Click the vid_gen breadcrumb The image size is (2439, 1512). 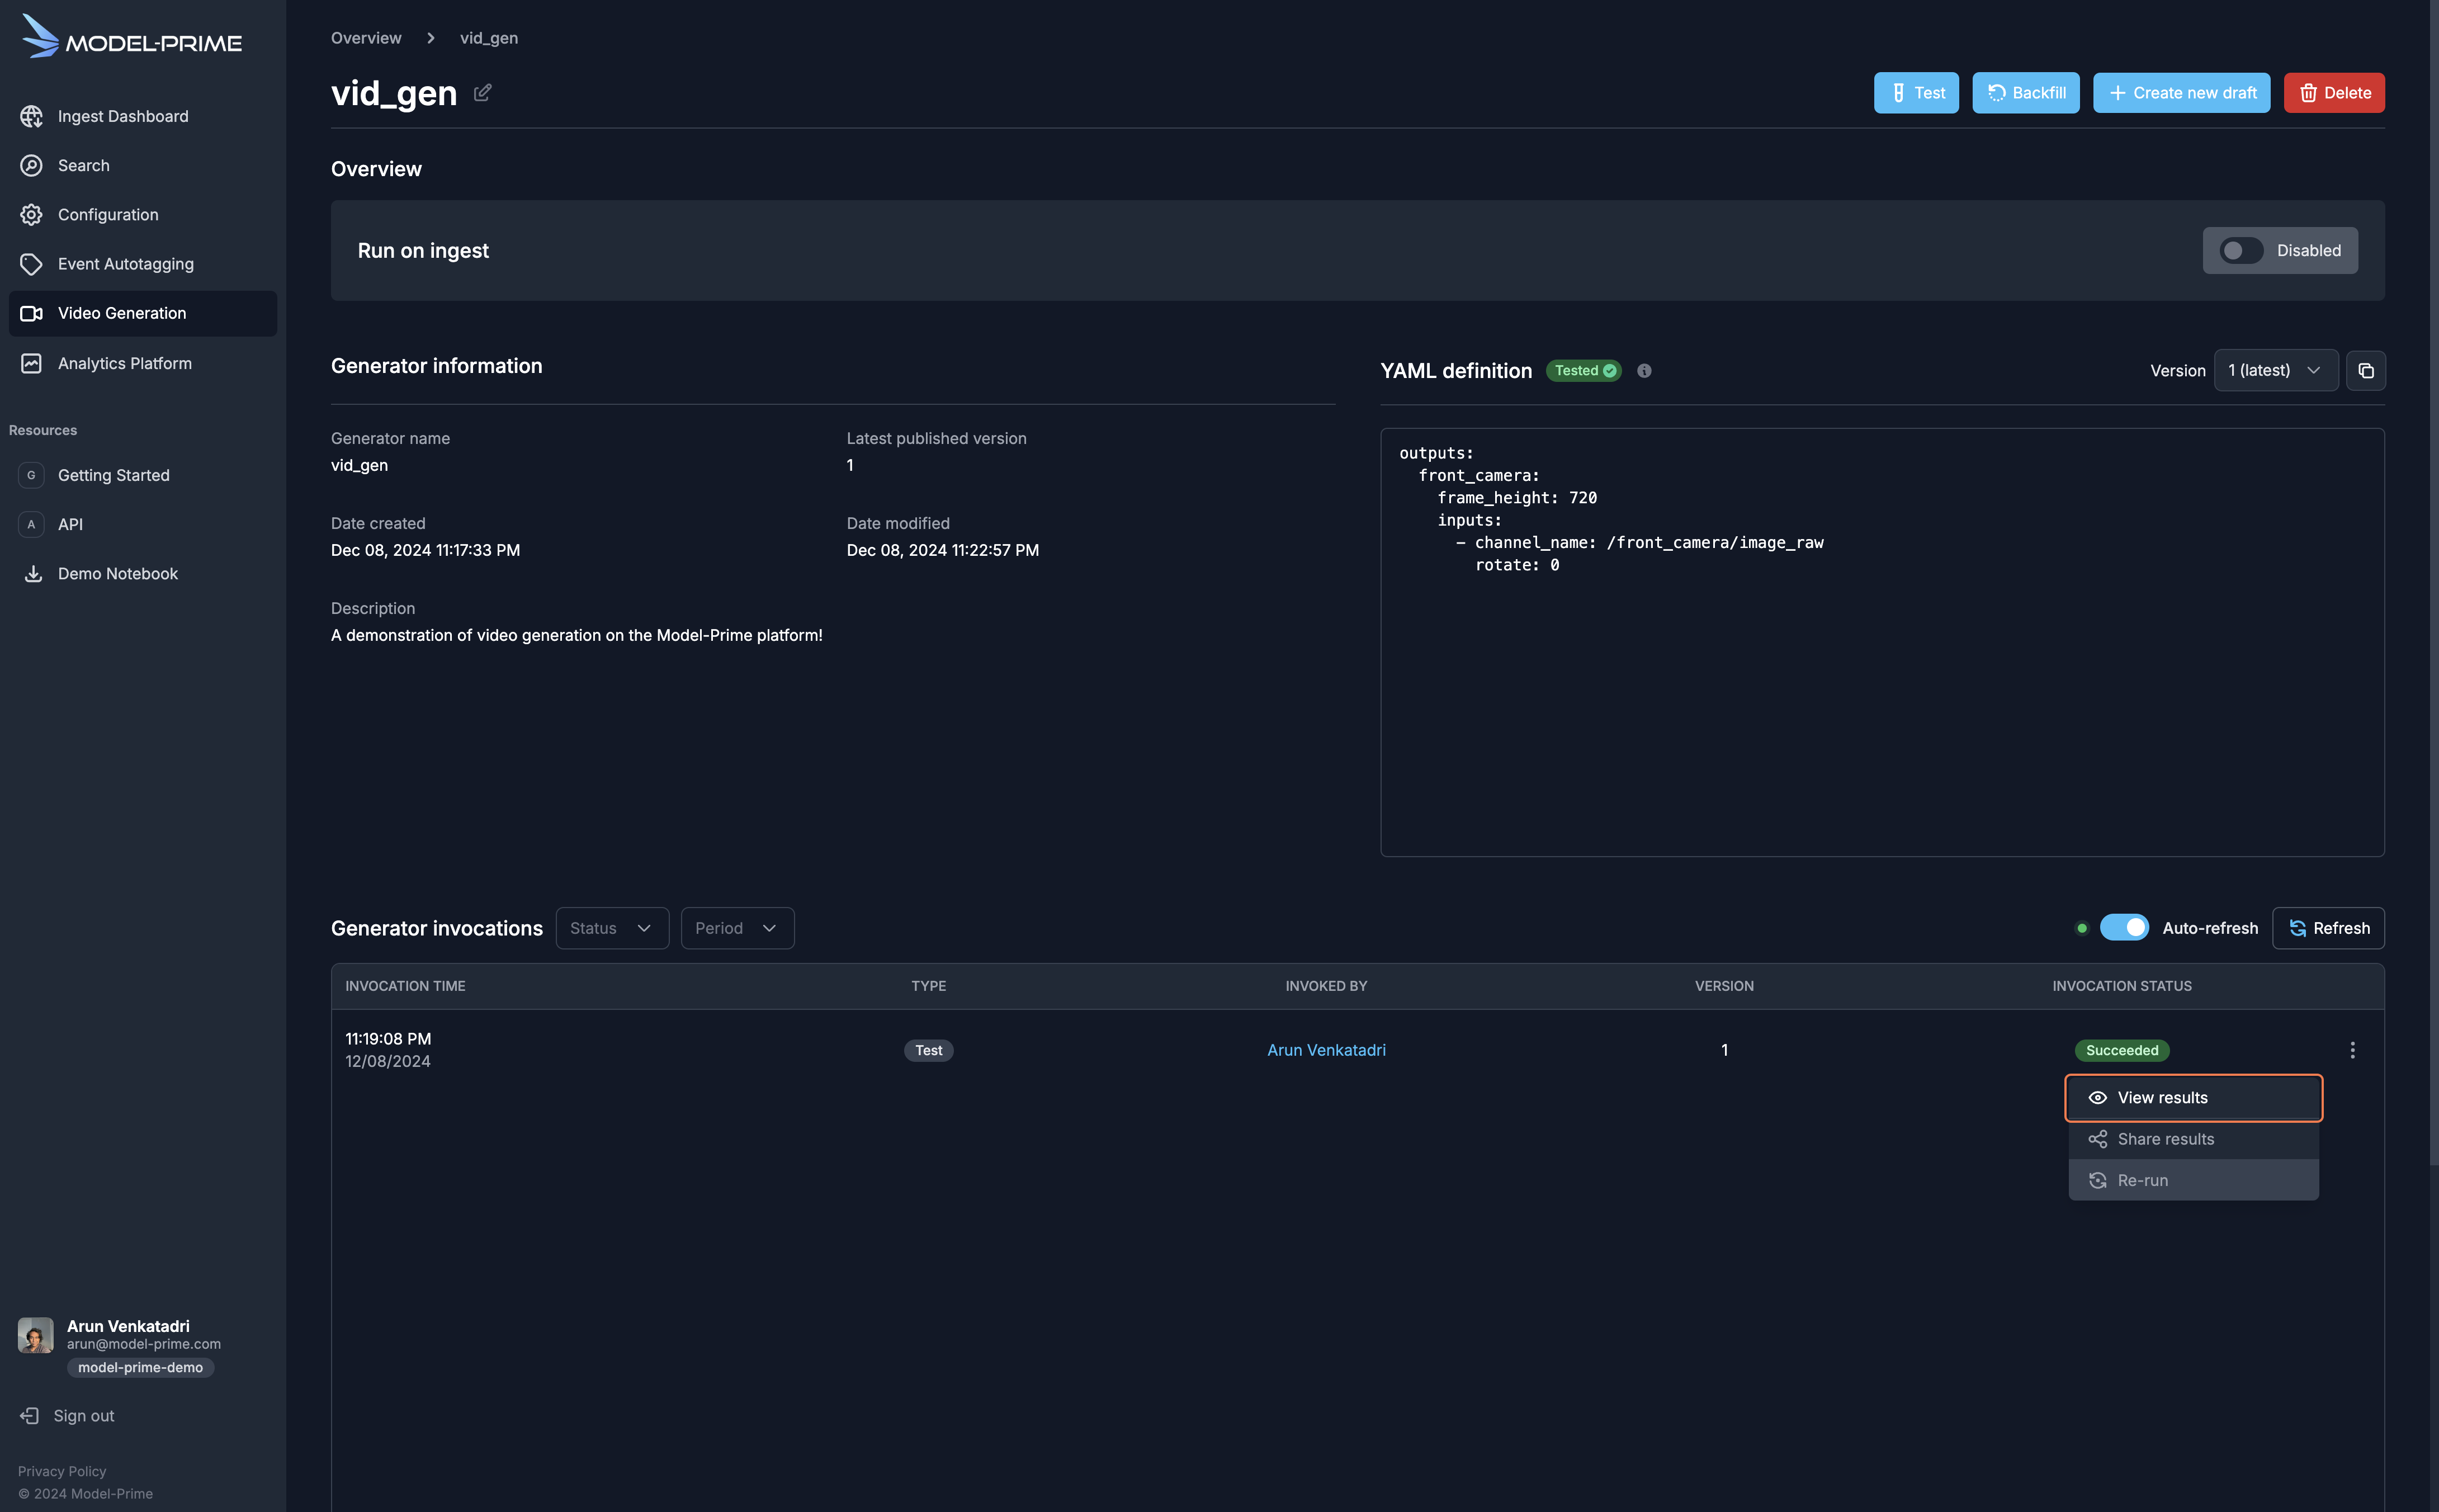click(488, 38)
